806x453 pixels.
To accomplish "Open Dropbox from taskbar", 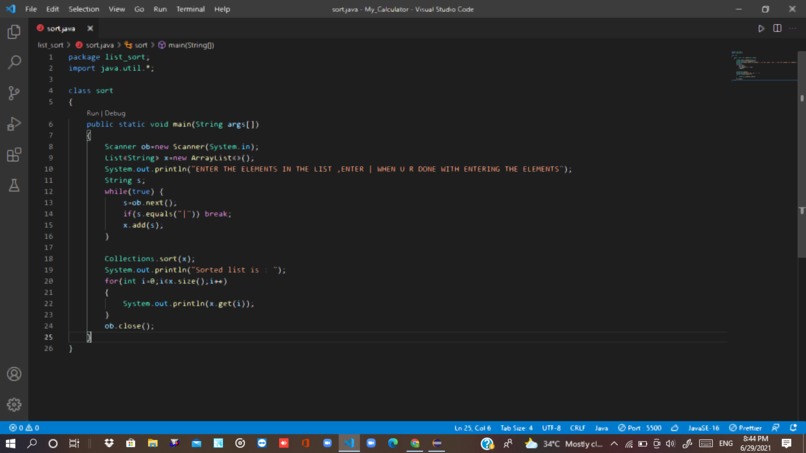I will [109, 443].
